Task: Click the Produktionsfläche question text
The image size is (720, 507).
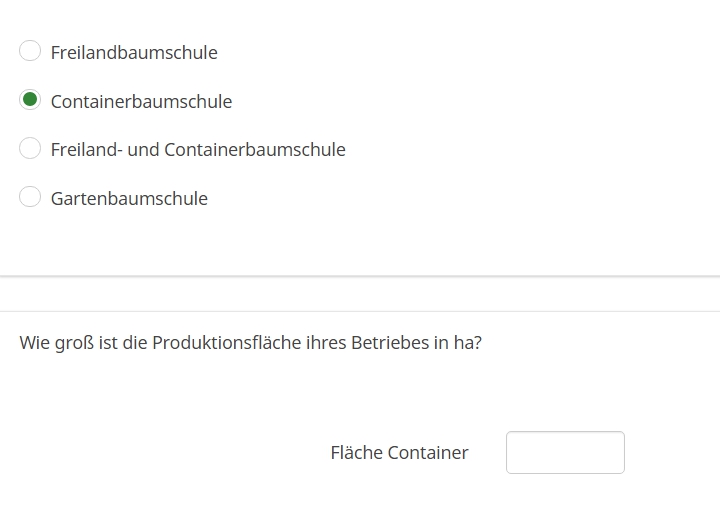Action: pos(250,343)
